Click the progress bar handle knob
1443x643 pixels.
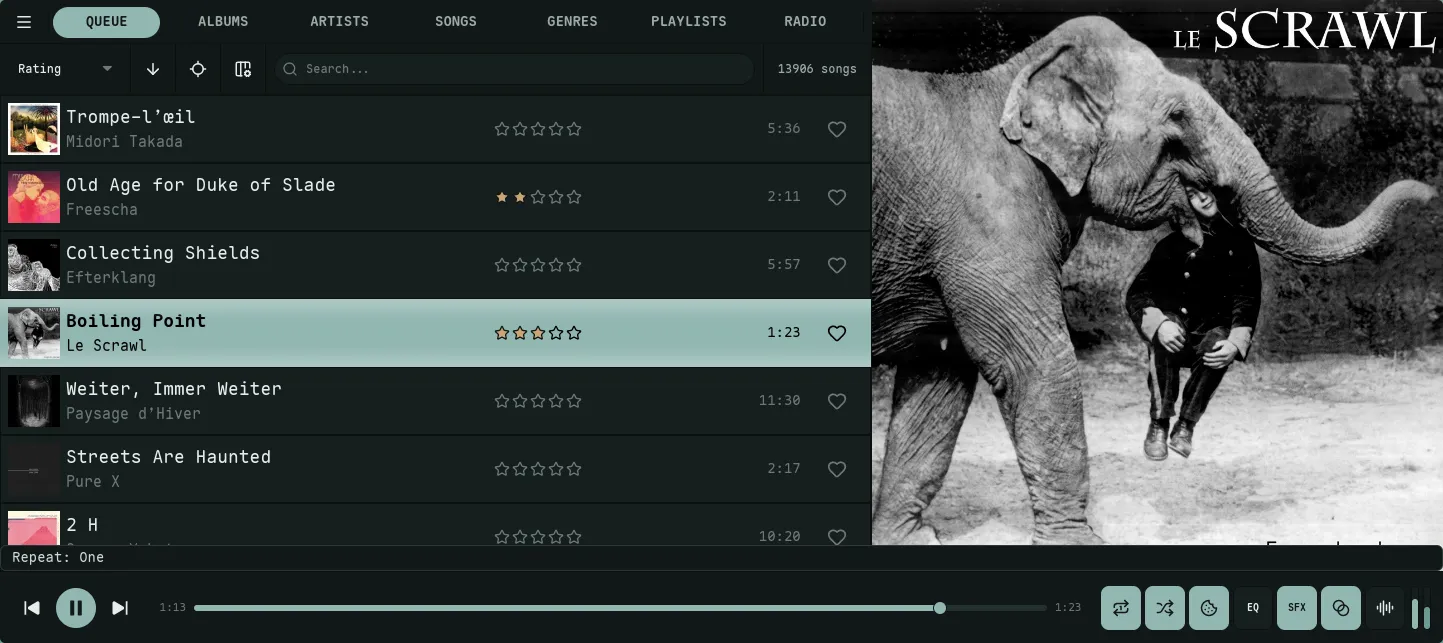(939, 608)
